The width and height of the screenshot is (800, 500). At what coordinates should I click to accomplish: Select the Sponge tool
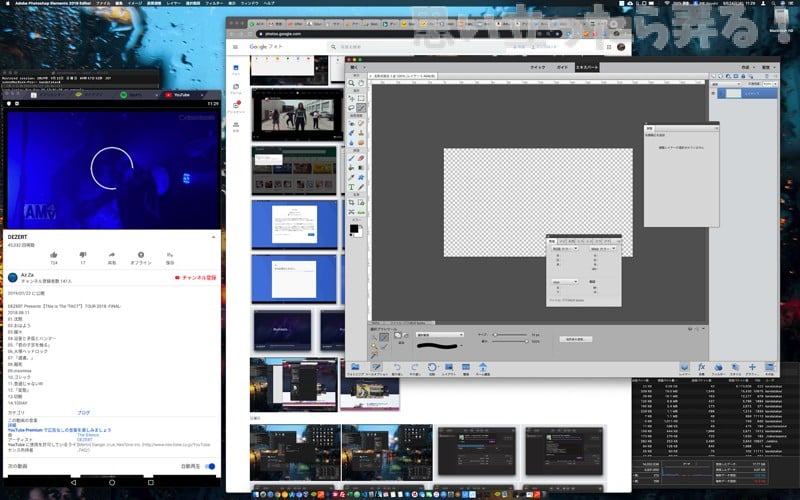pyautogui.click(x=361, y=142)
